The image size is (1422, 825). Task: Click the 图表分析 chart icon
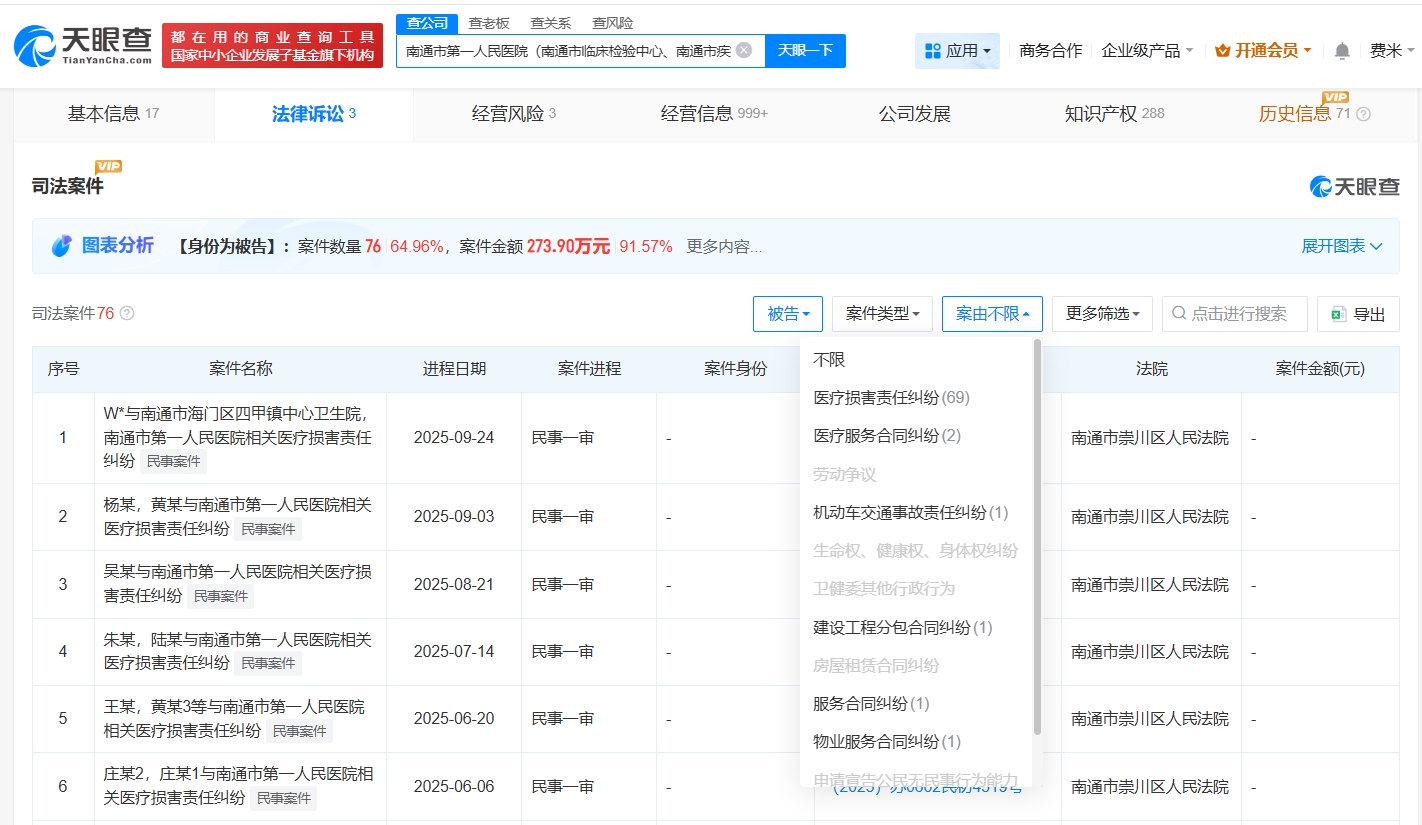tap(62, 246)
